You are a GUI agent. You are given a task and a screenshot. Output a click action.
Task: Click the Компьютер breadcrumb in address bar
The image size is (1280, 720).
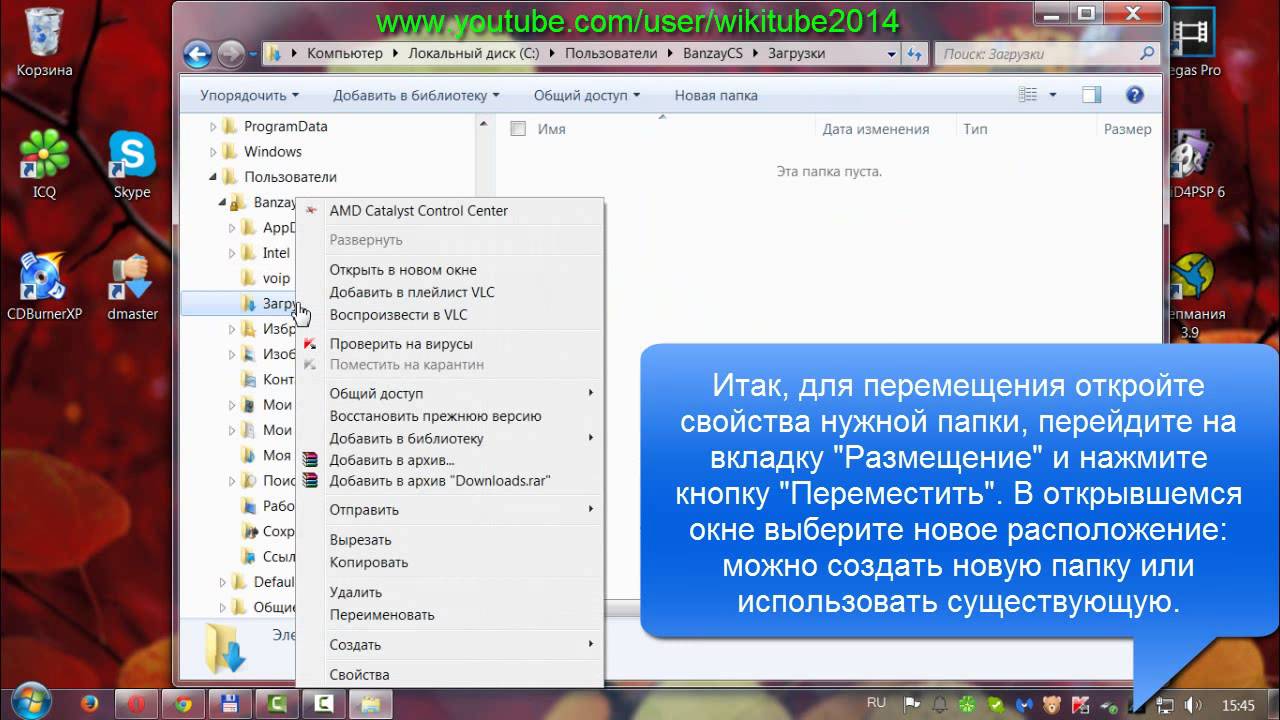tap(345, 54)
